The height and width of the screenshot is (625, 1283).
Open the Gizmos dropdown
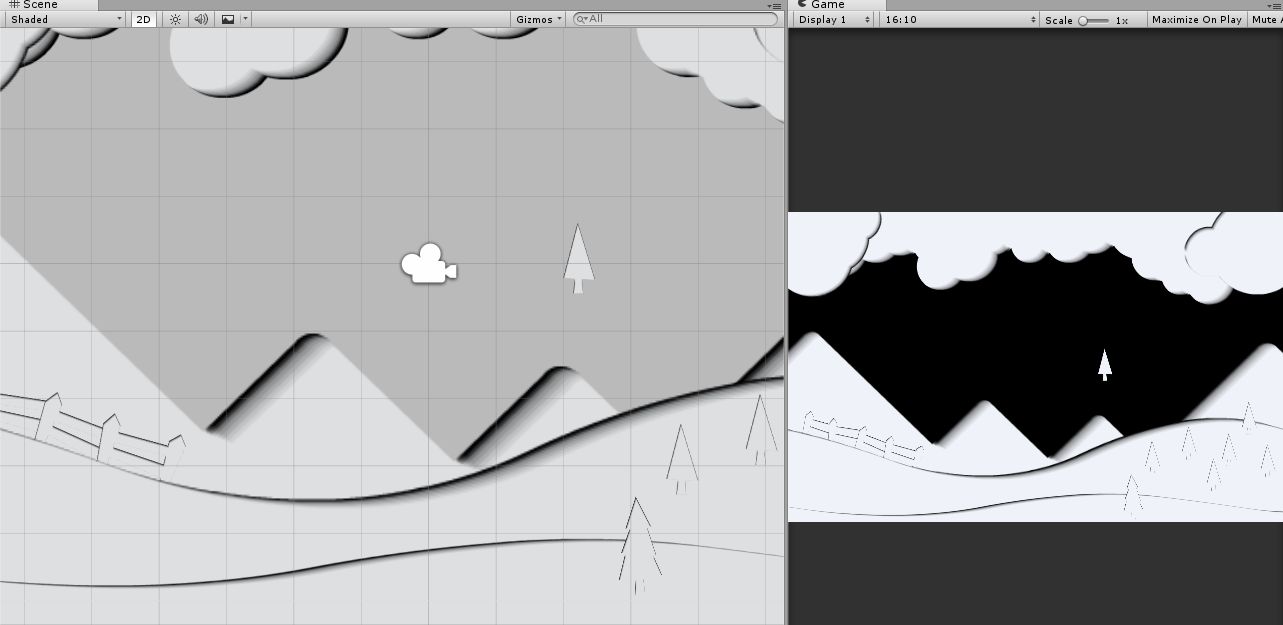[x=536, y=18]
